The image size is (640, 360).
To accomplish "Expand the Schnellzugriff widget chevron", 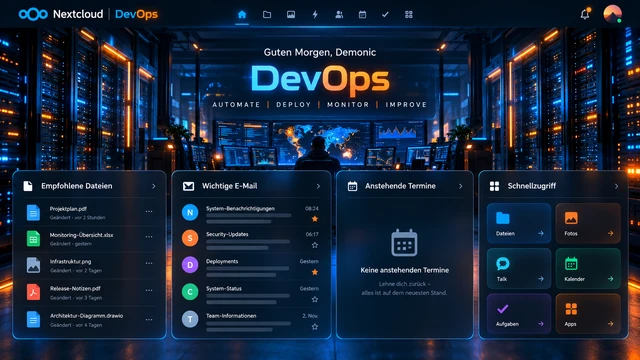I will click(616, 186).
